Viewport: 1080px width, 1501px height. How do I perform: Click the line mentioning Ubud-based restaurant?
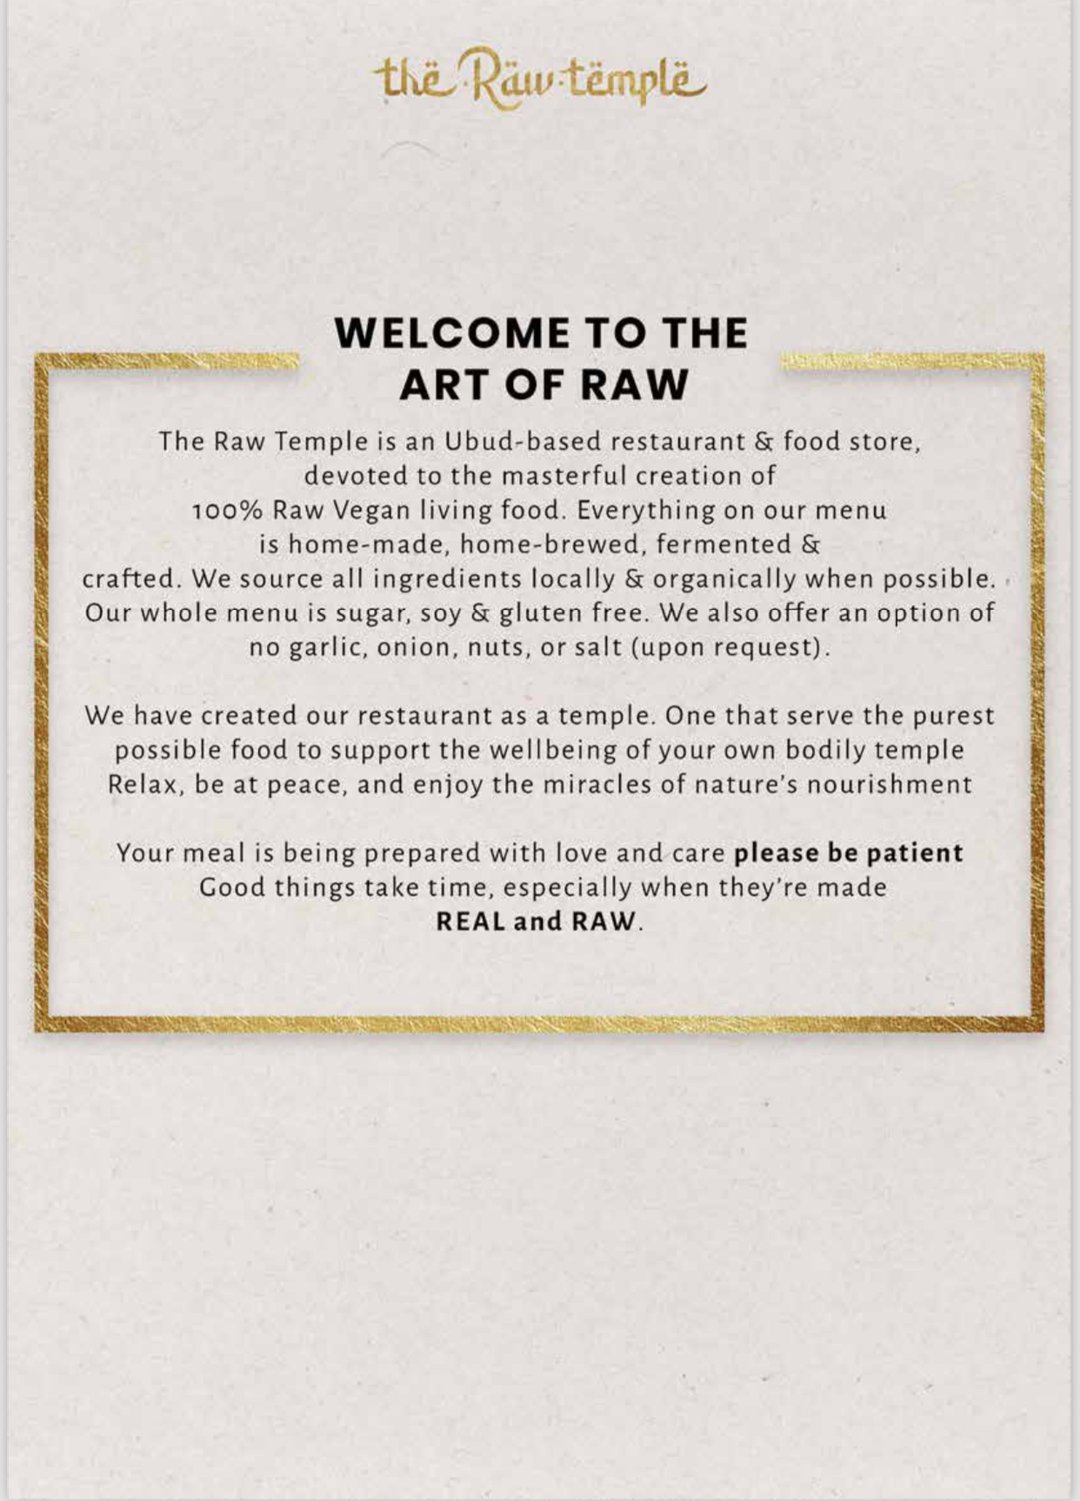(539, 441)
